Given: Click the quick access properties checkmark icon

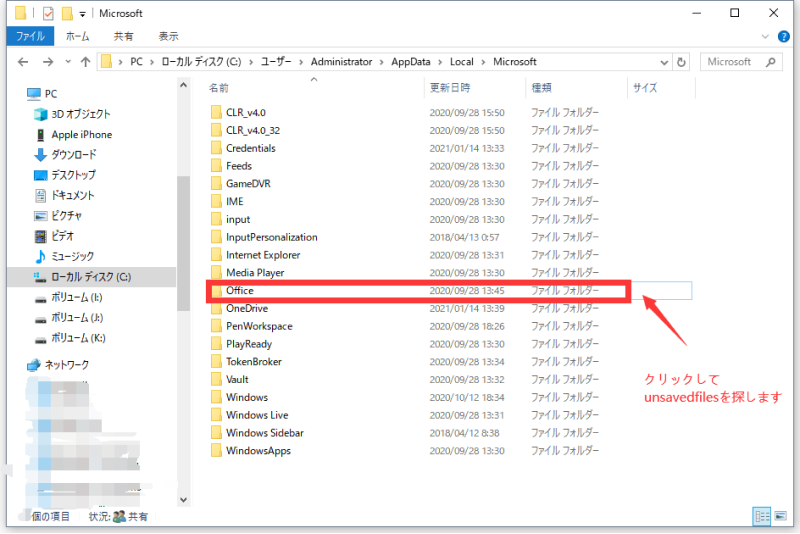Looking at the screenshot, I should point(48,13).
